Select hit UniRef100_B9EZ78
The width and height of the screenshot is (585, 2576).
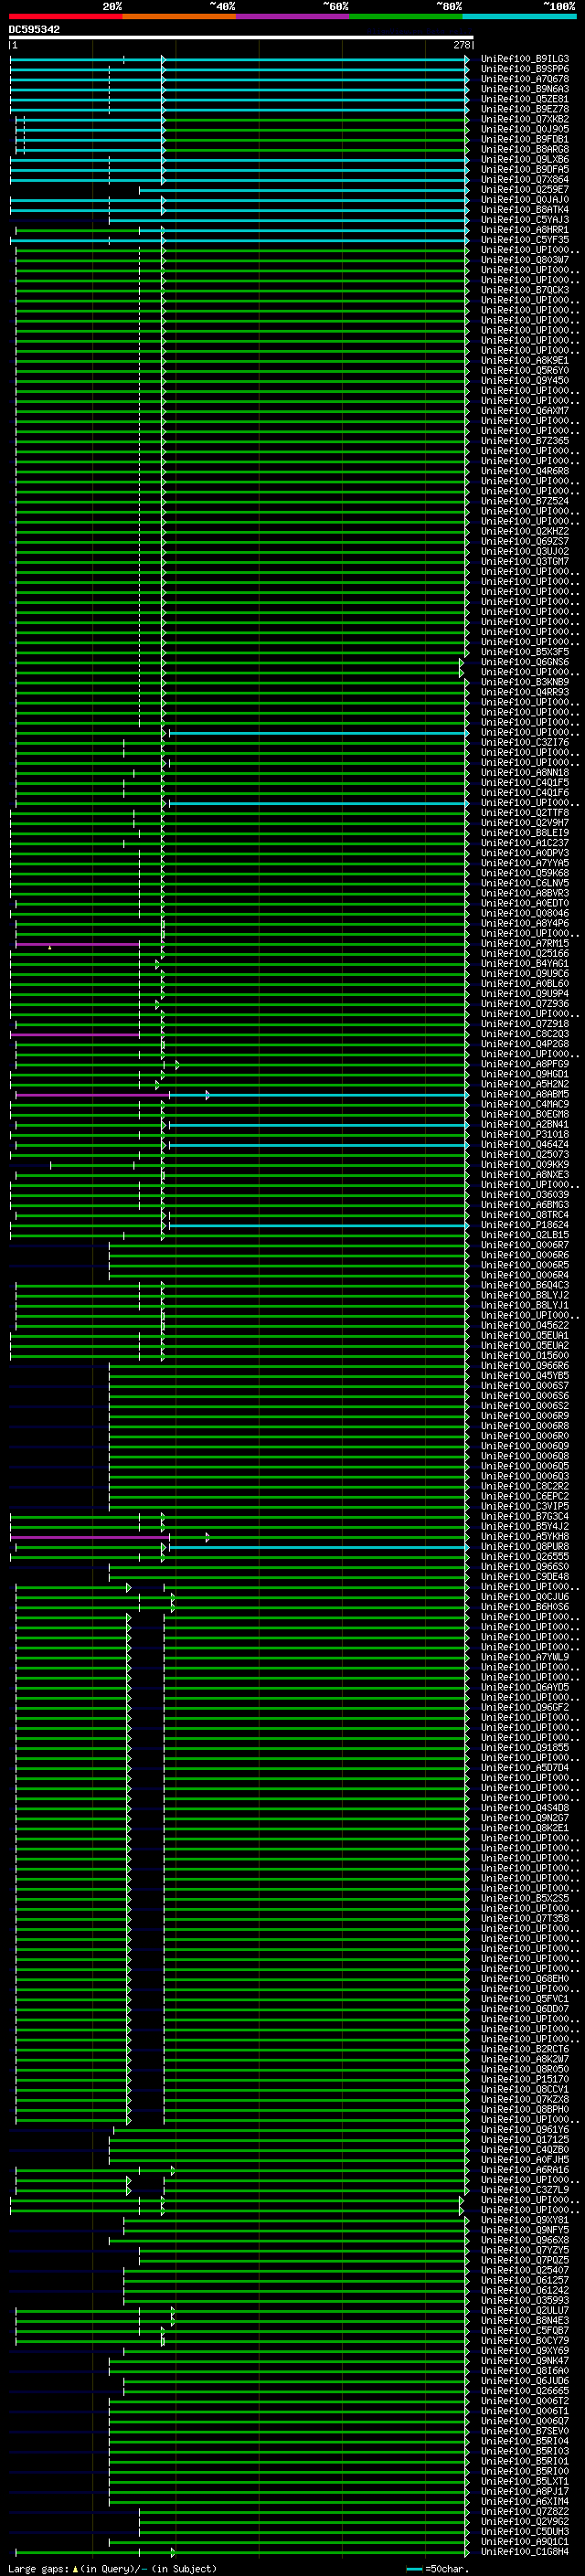point(525,109)
